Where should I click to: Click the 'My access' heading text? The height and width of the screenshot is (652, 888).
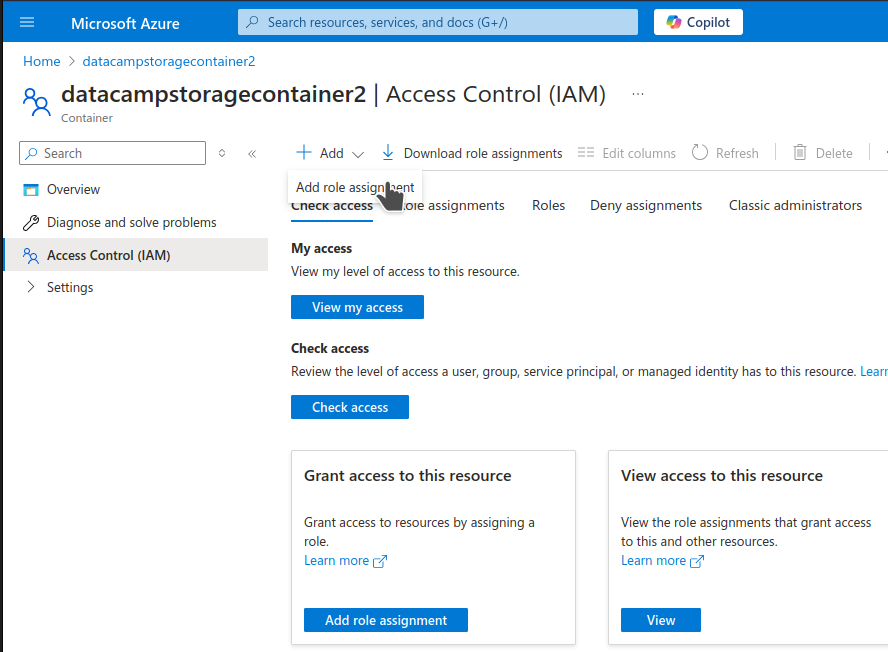[321, 248]
